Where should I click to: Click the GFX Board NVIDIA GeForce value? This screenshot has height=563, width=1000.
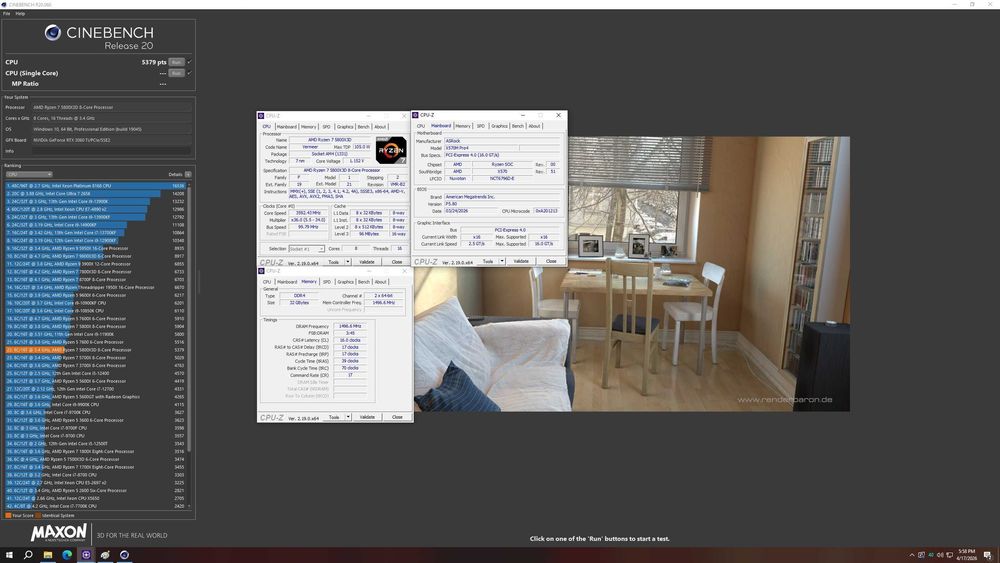point(112,140)
